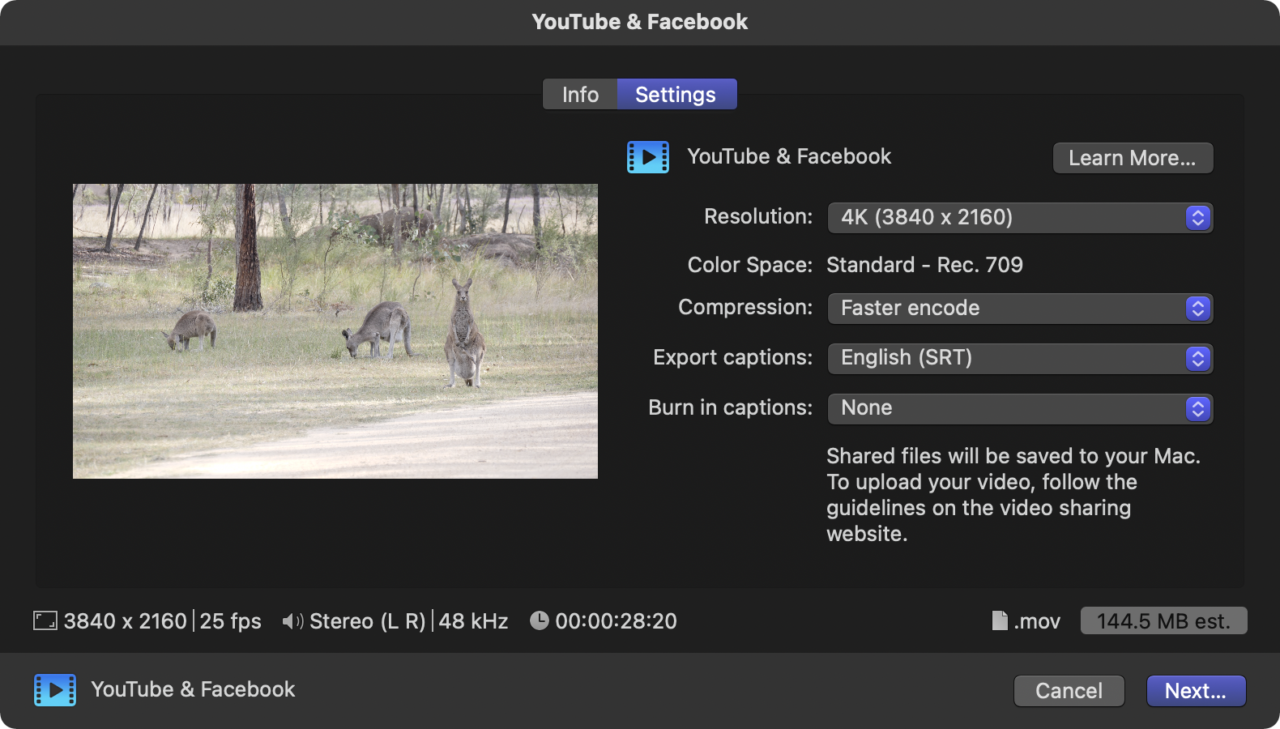Image resolution: width=1280 pixels, height=729 pixels.
Task: Click the 144.5 MB est. file size field
Action: (x=1164, y=621)
